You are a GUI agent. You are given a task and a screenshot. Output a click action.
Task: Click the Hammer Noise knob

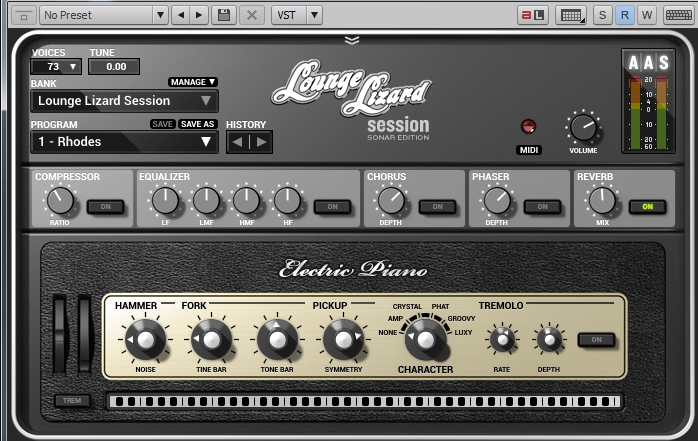(145, 340)
